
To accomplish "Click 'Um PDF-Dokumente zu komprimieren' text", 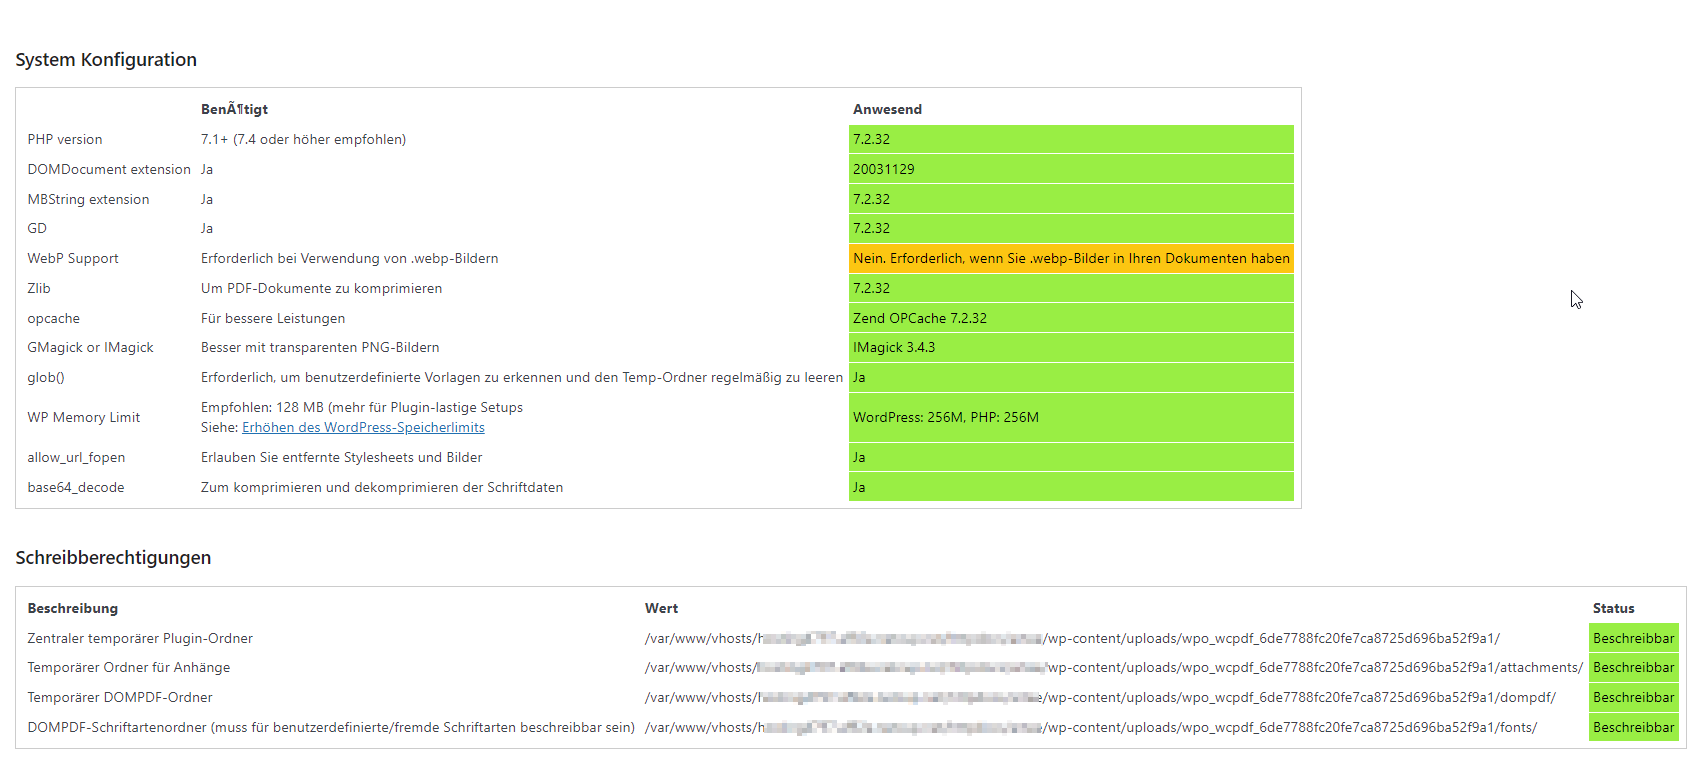I will (x=321, y=288).
